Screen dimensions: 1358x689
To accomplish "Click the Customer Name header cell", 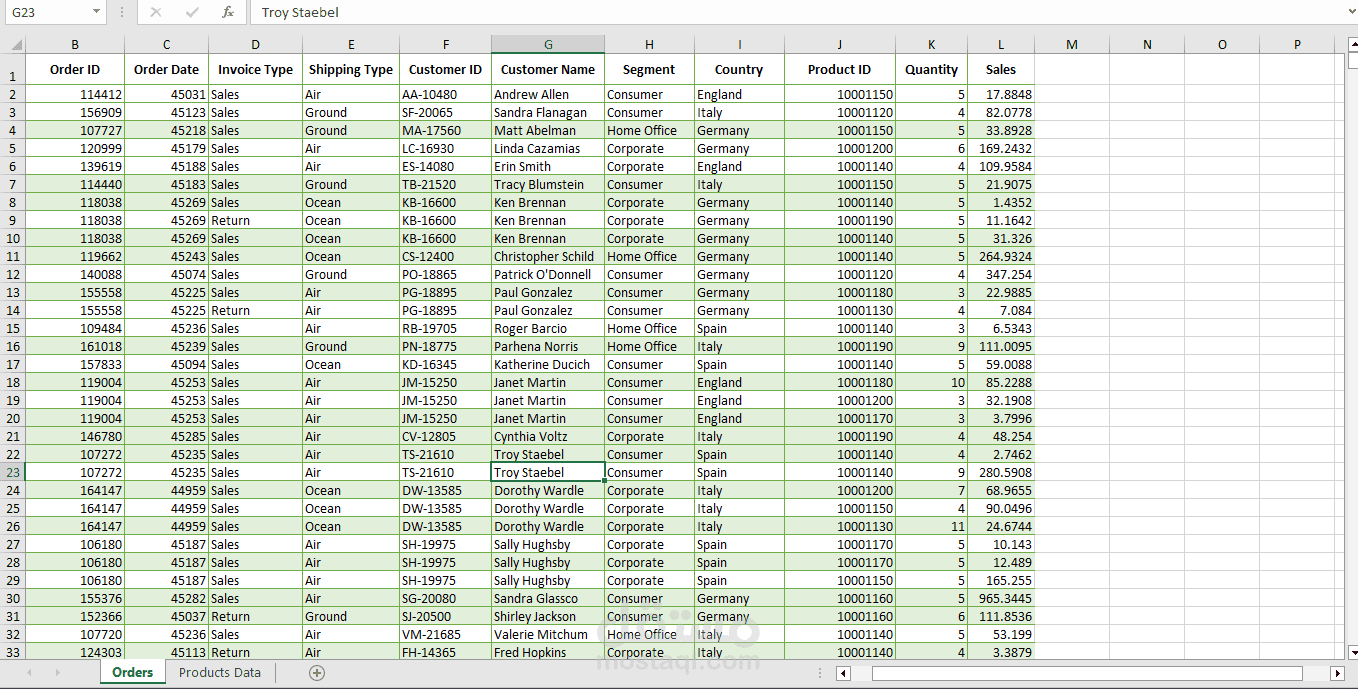I will coord(548,69).
